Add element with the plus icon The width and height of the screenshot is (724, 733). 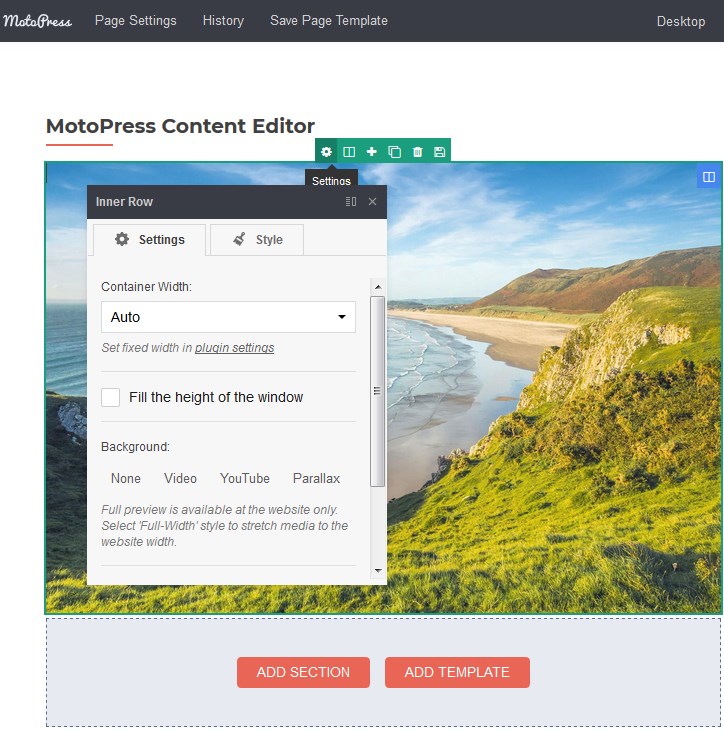pyautogui.click(x=372, y=151)
